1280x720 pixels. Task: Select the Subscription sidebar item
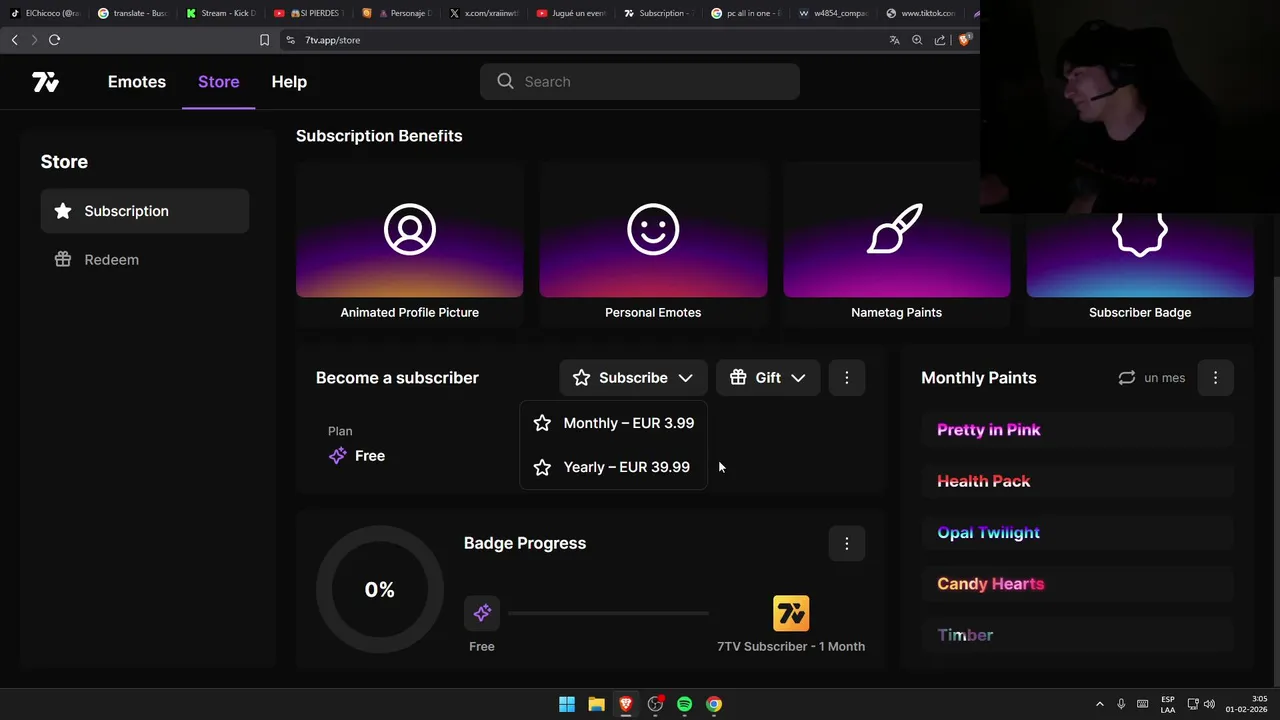145,211
